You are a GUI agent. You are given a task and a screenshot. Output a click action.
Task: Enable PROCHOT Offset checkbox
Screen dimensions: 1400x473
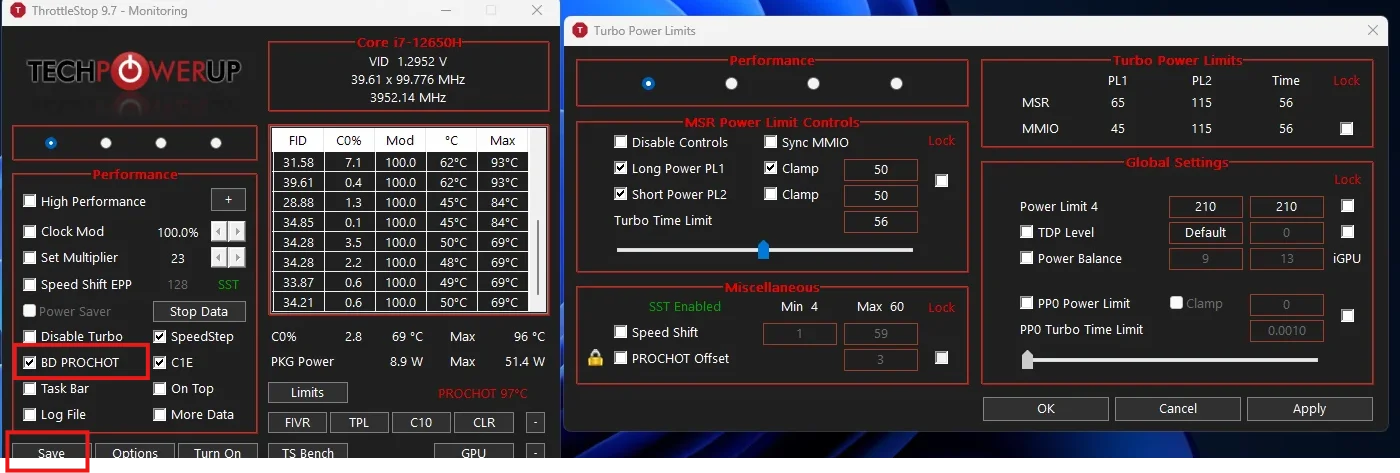[x=621, y=358]
